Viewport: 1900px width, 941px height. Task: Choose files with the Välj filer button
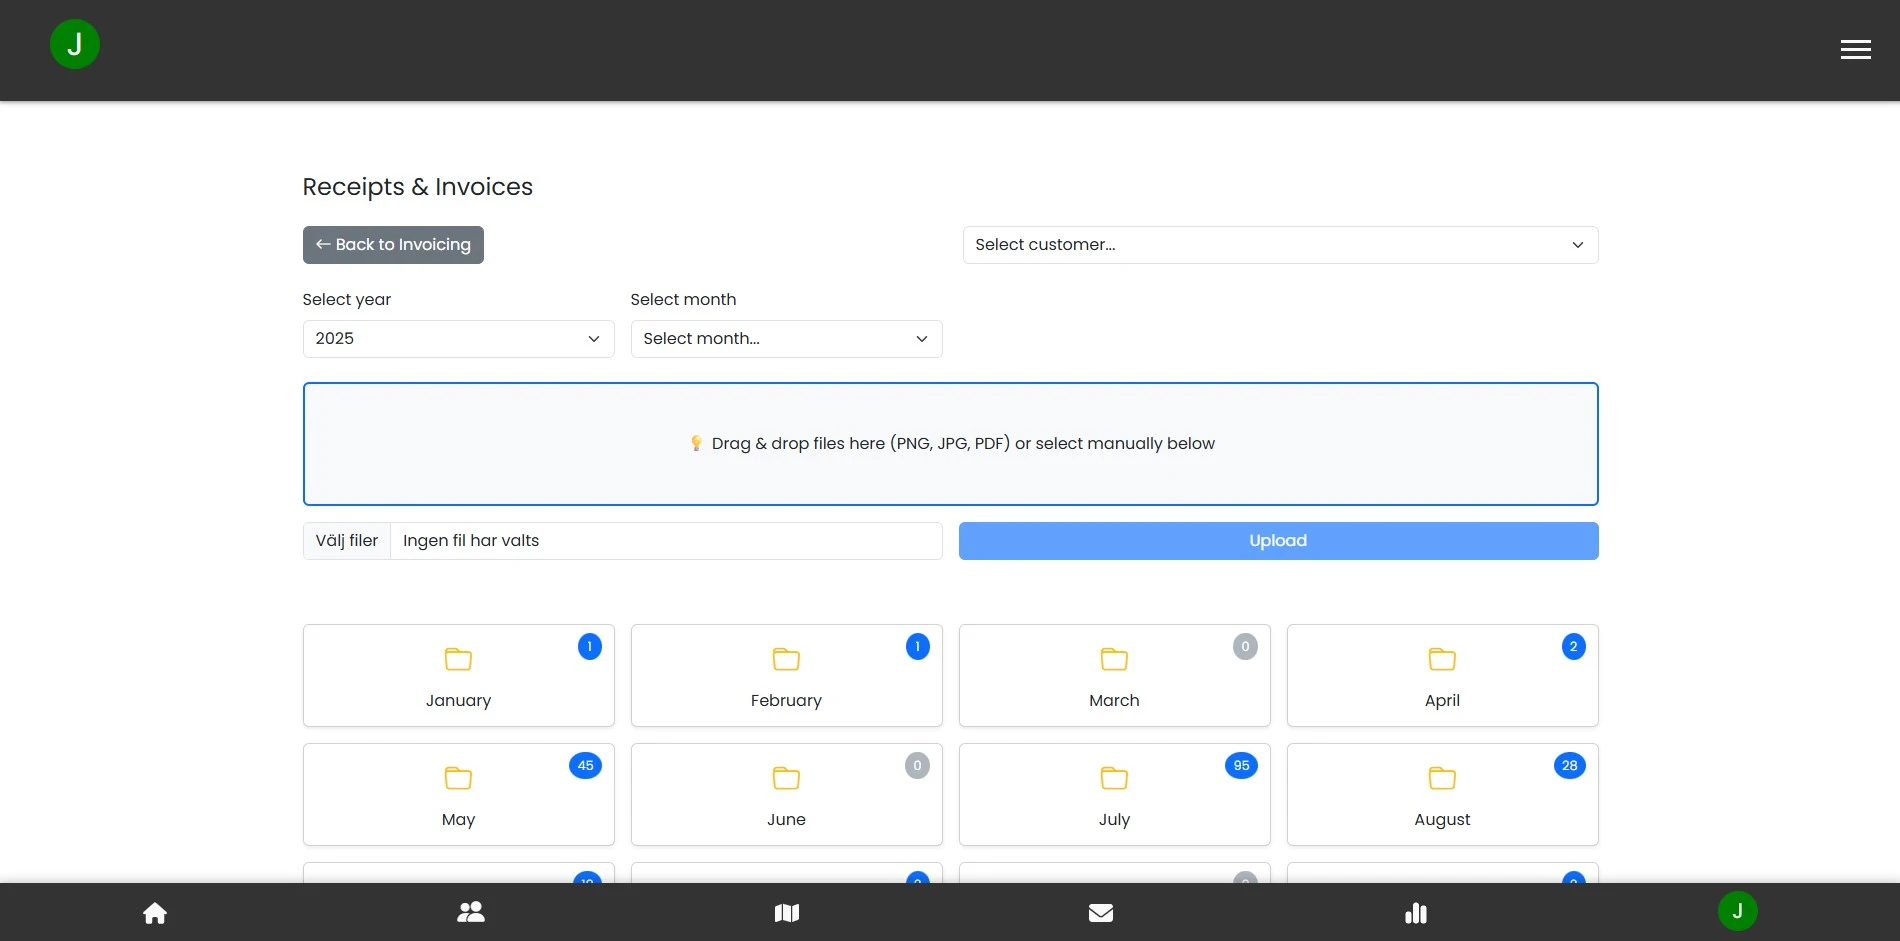pos(346,541)
